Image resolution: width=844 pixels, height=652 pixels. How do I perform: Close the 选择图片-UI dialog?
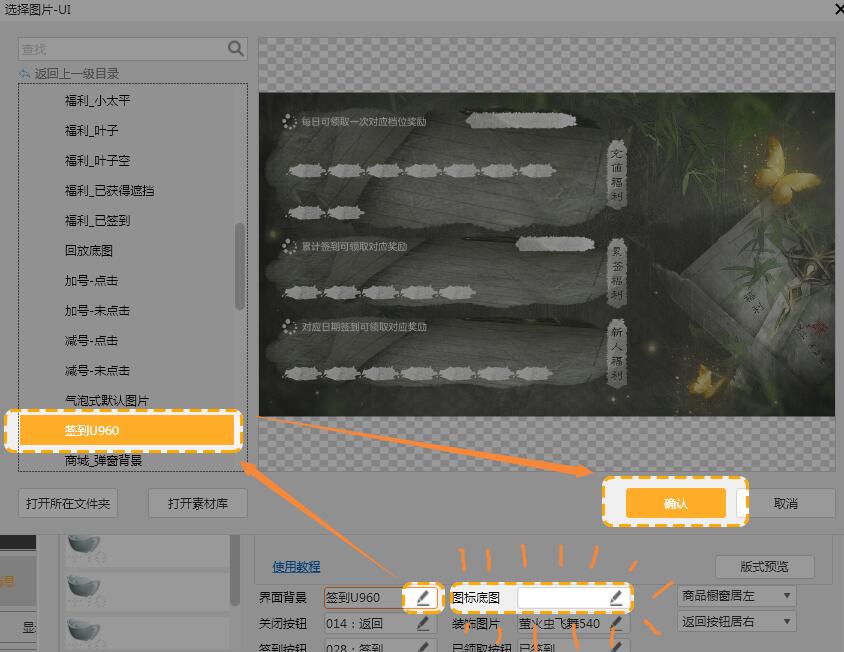(836, 8)
